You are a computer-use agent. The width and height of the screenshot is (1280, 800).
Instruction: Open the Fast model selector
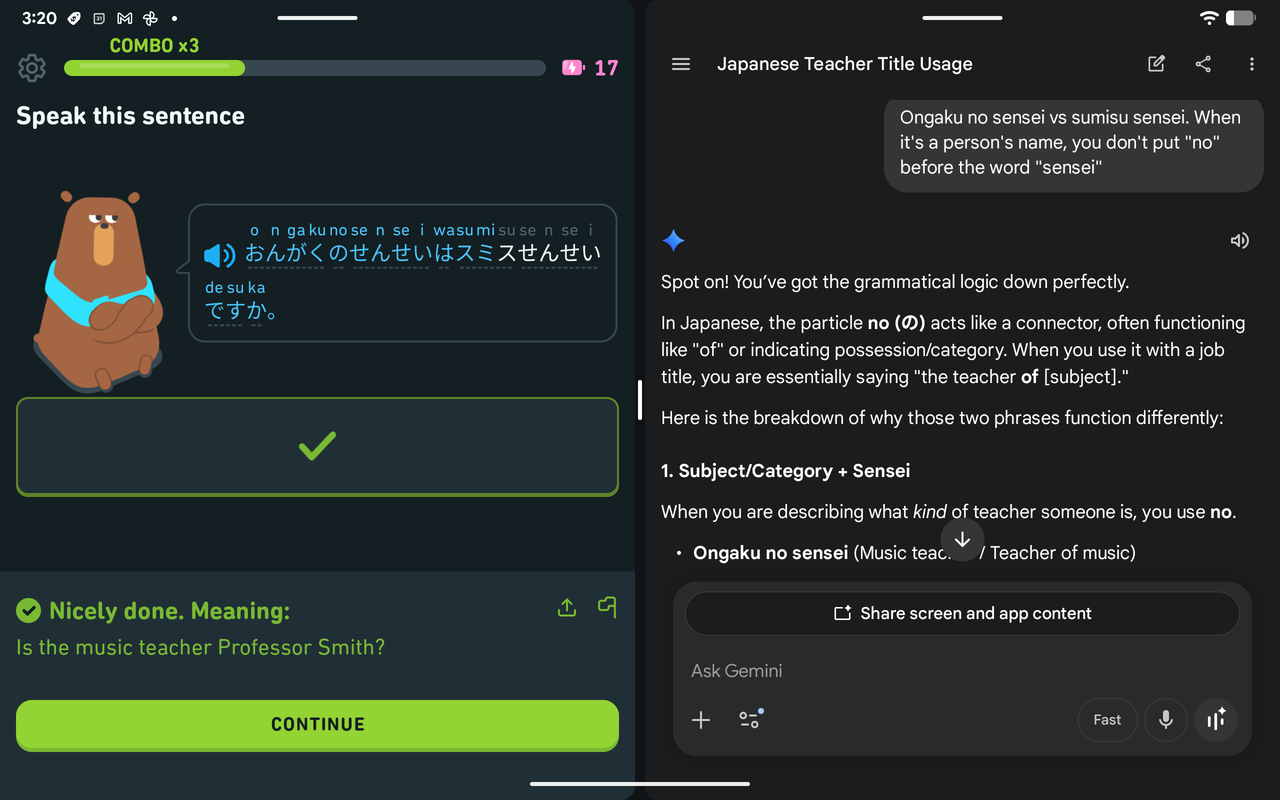(1107, 720)
